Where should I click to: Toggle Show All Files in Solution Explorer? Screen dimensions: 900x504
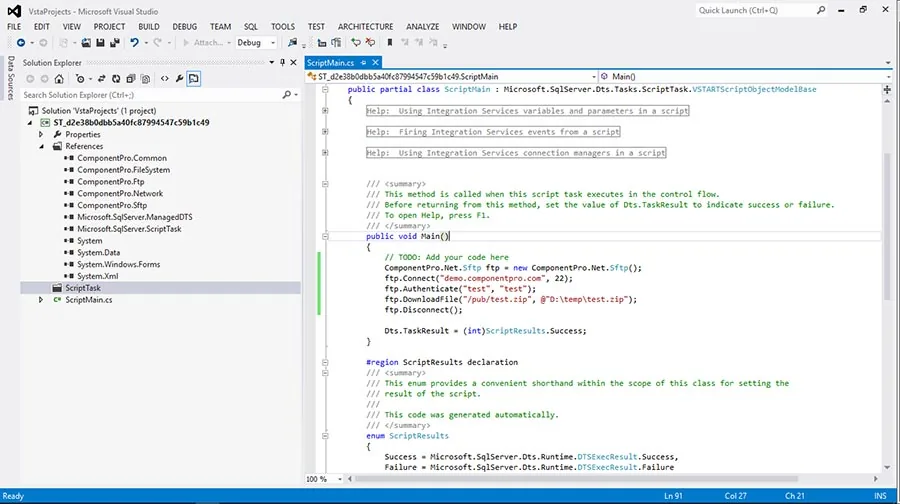(x=145, y=79)
